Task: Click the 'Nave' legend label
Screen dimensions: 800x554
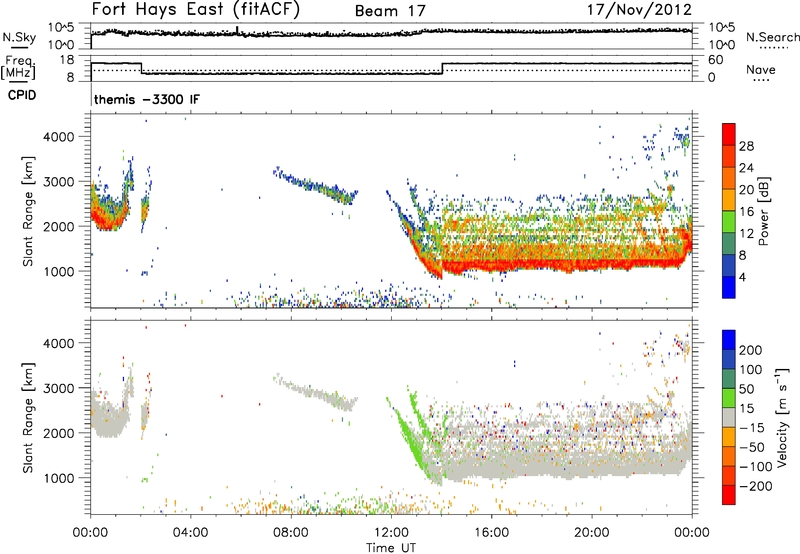Action: pyautogui.click(x=761, y=70)
